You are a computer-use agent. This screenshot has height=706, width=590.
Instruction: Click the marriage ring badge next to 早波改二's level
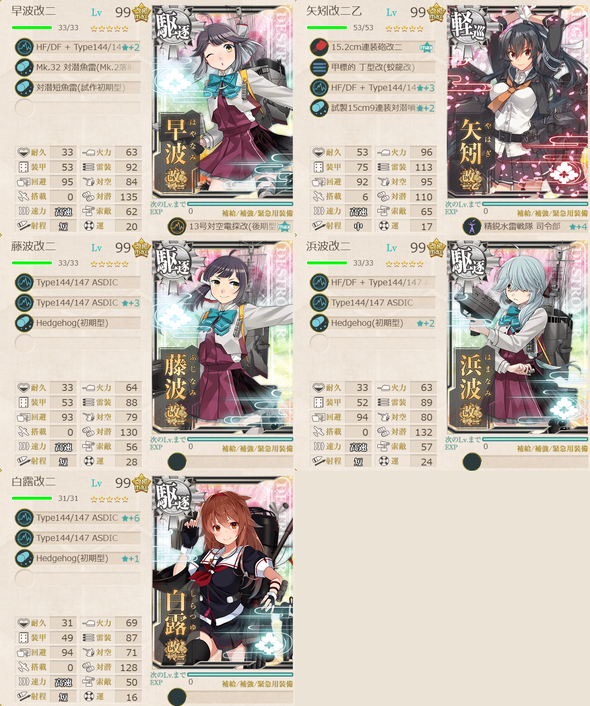[141, 13]
